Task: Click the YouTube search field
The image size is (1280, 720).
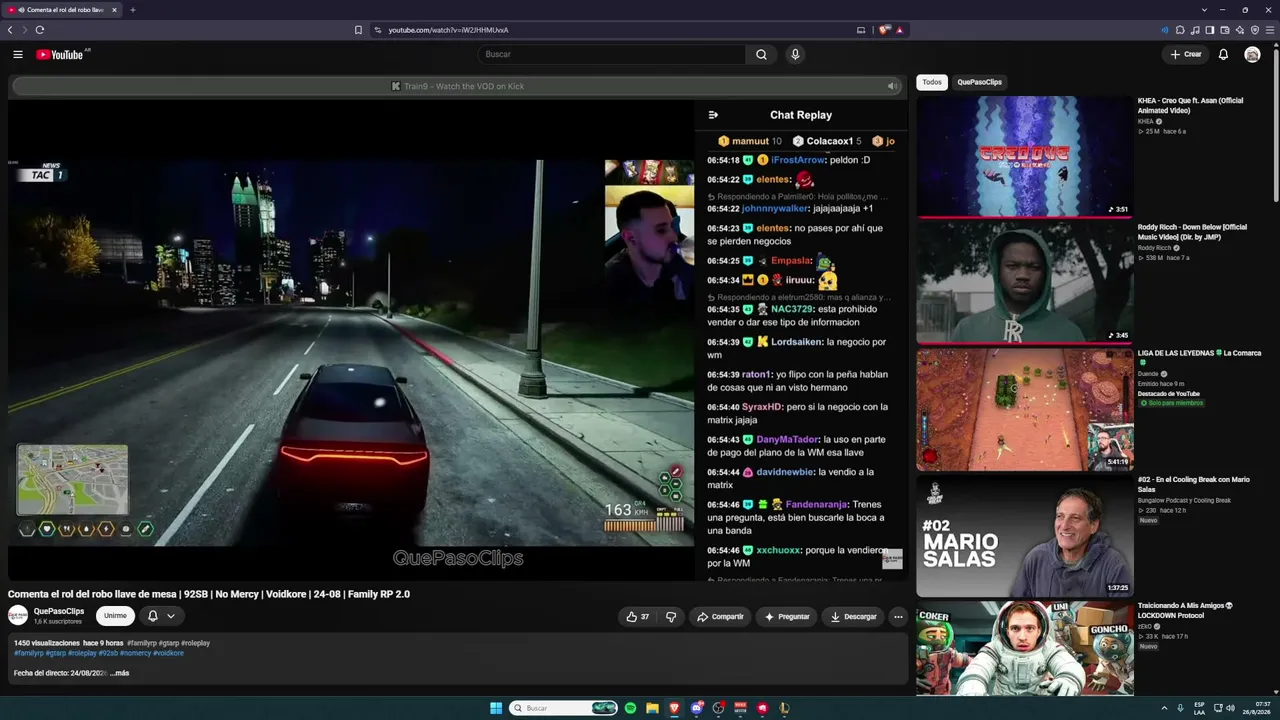Action: tap(612, 54)
